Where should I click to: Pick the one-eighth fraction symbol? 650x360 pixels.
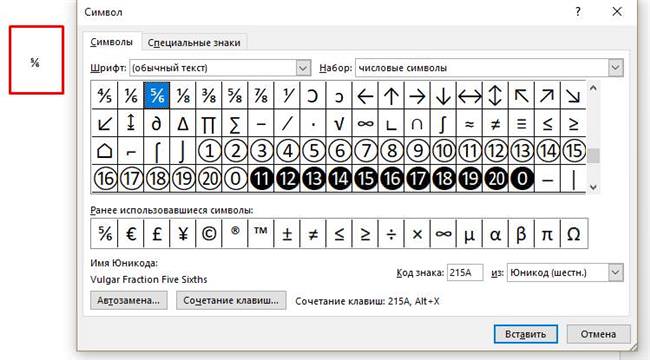[x=183, y=96]
